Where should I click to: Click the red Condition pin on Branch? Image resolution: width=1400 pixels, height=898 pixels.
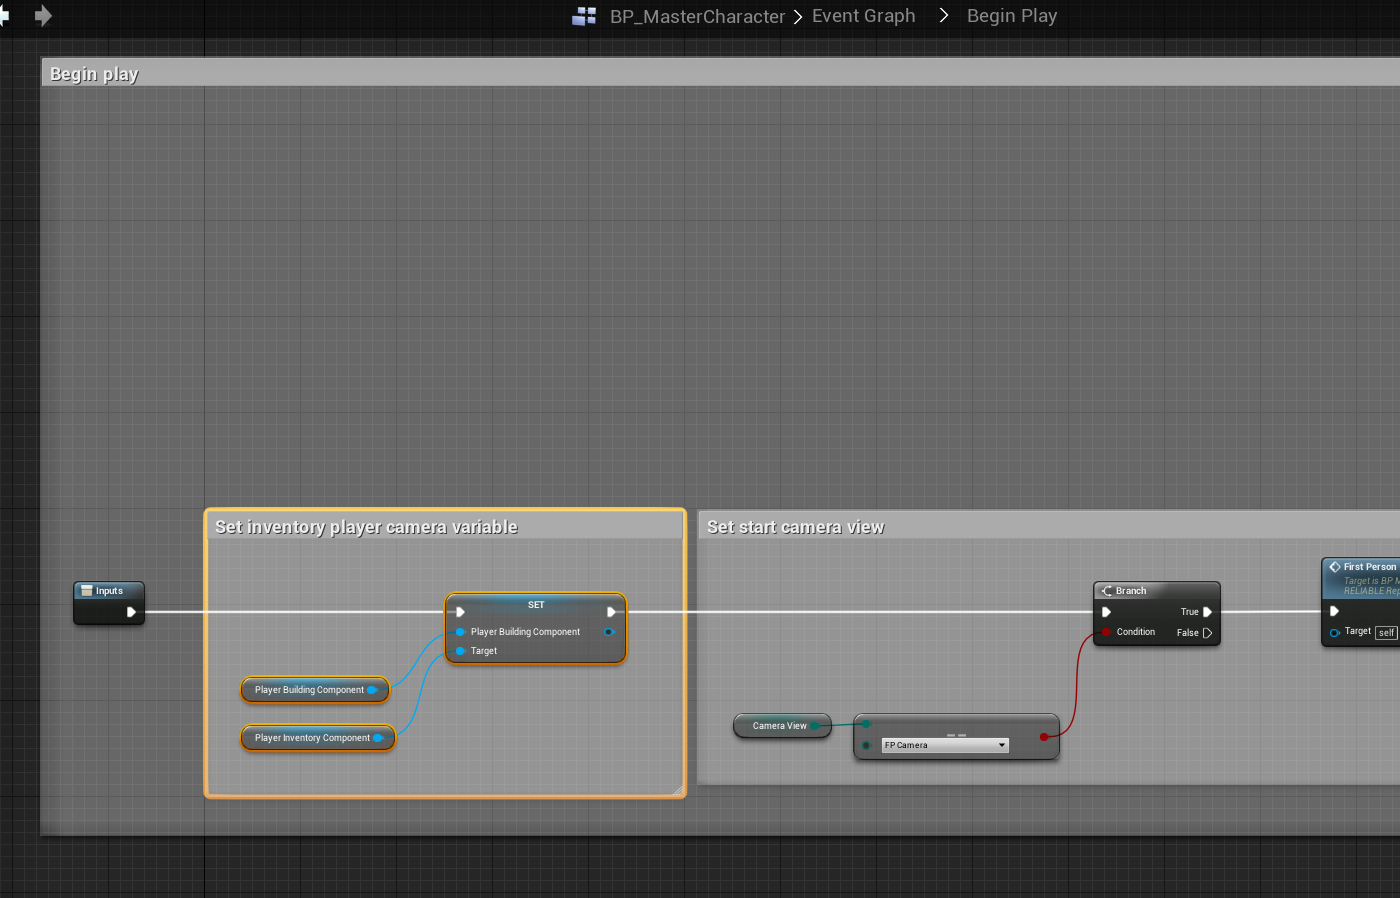(1106, 632)
